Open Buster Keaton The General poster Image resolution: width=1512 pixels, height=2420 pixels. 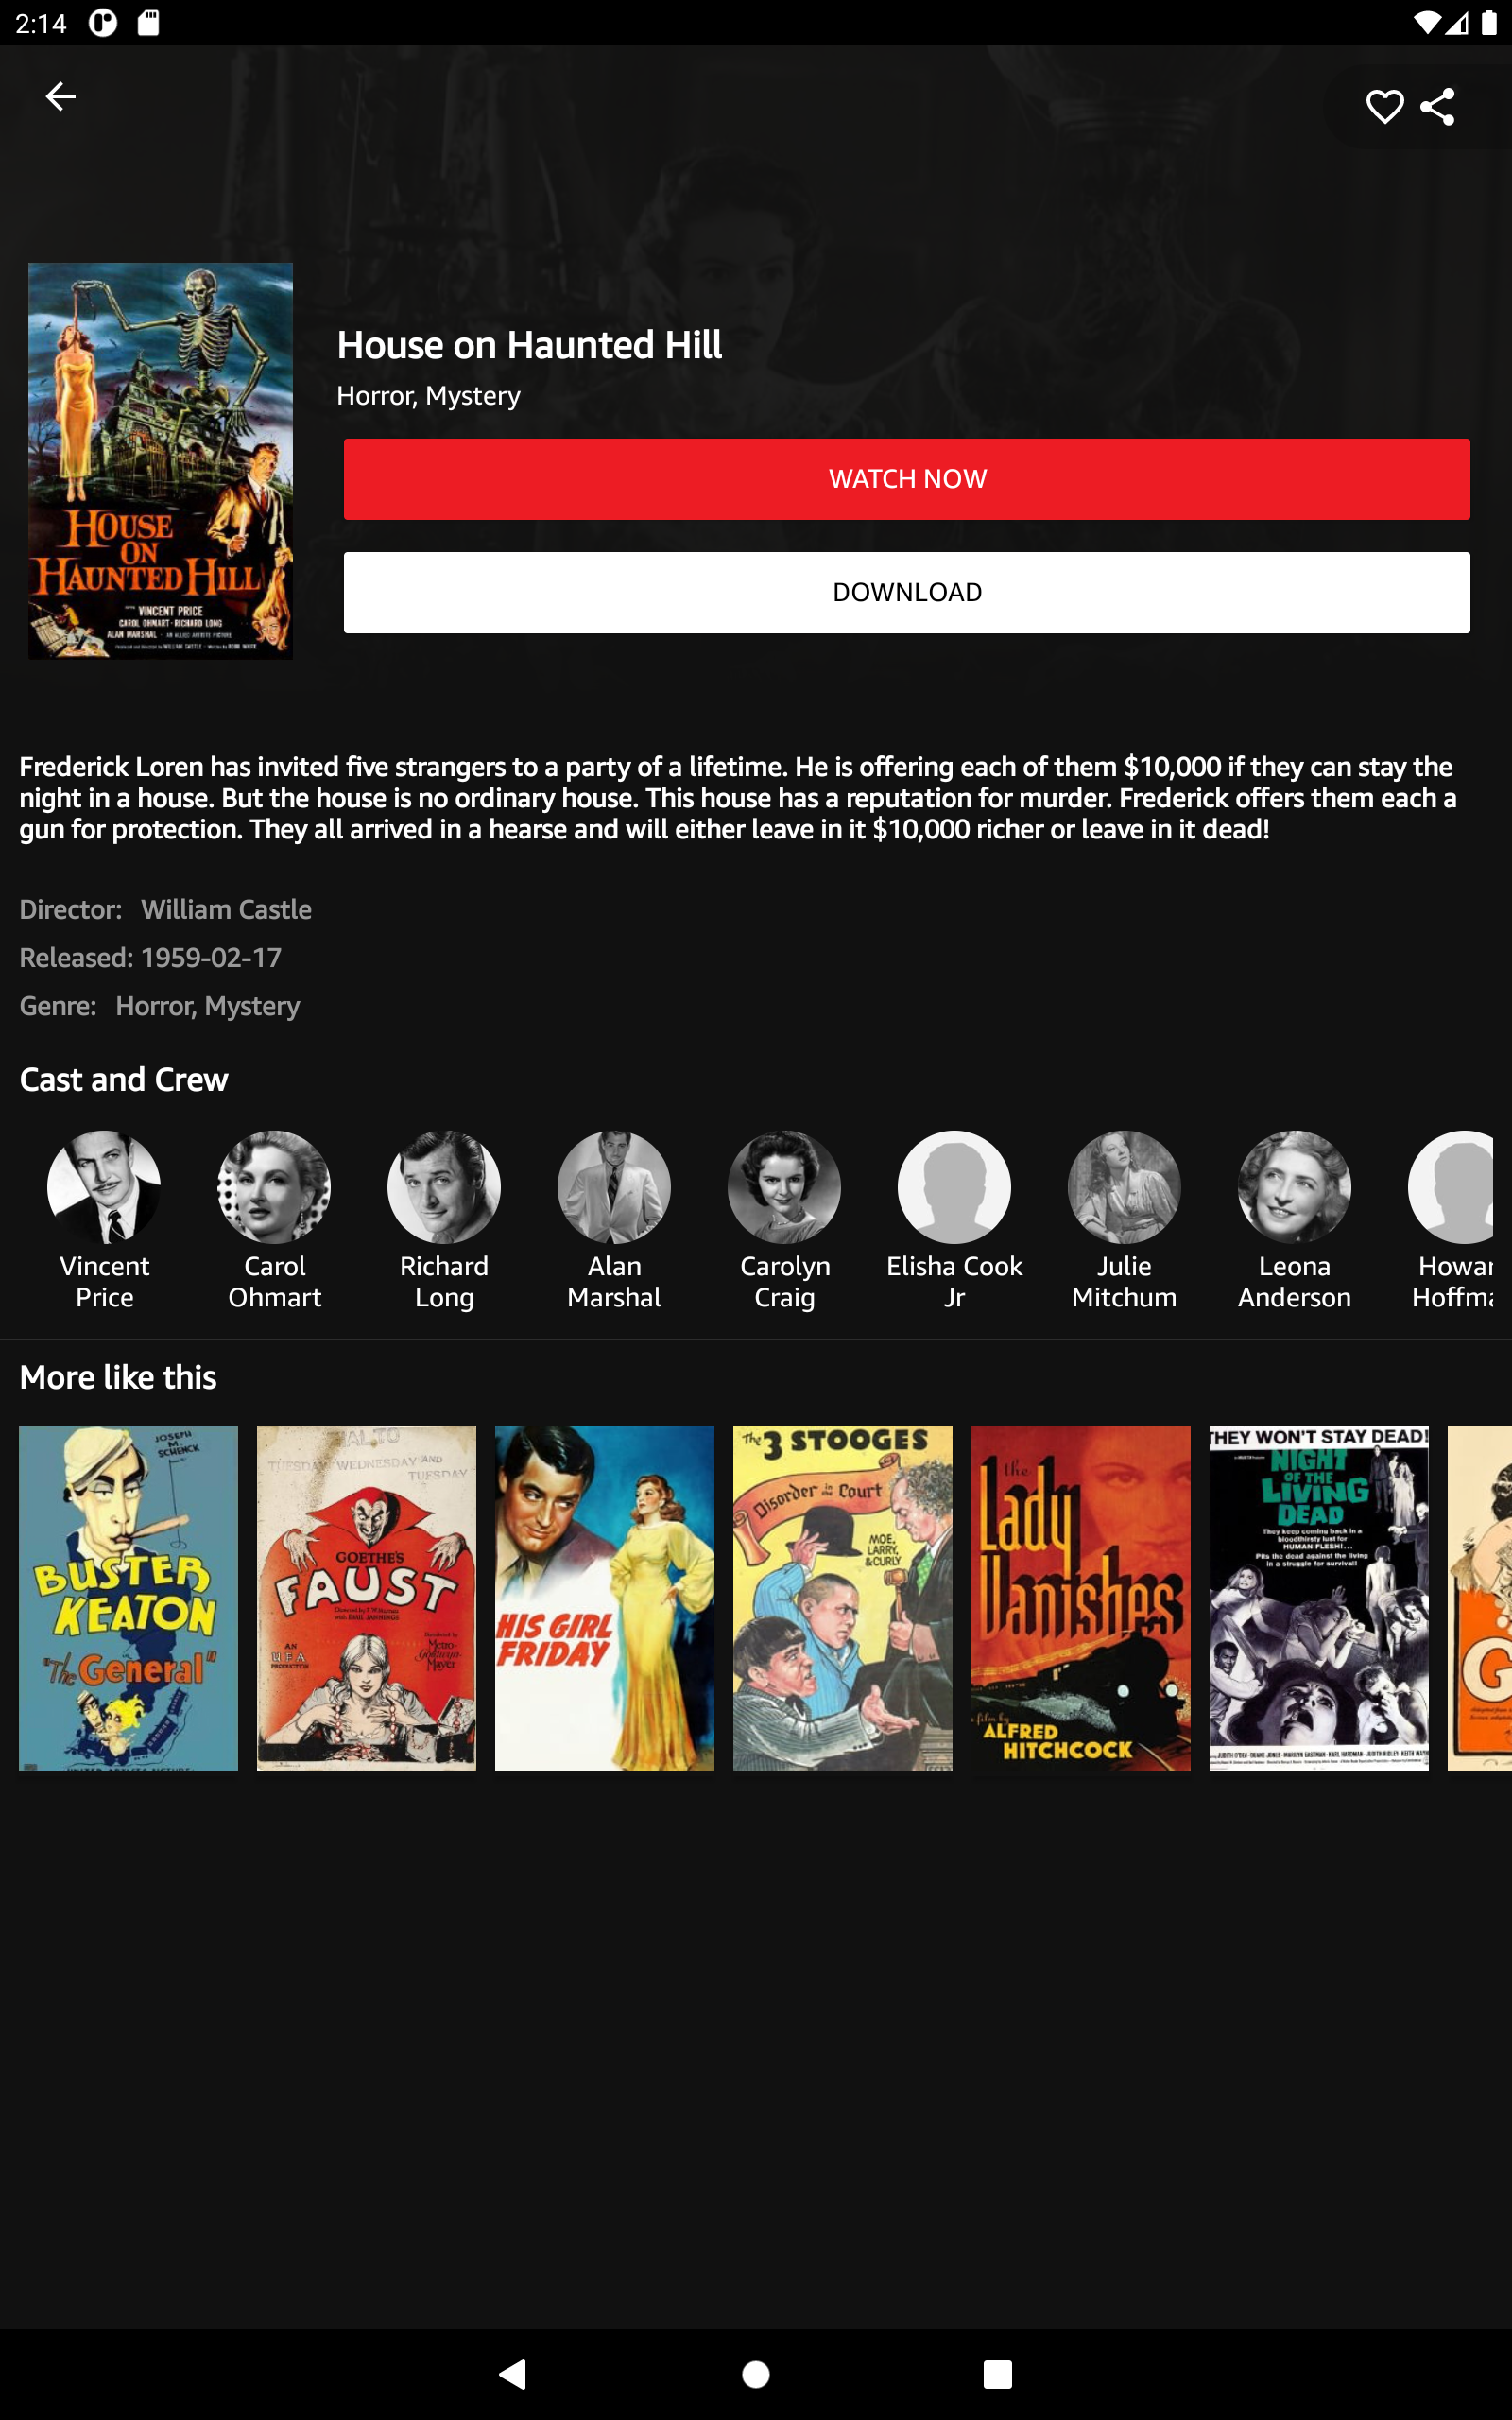pyautogui.click(x=128, y=1598)
